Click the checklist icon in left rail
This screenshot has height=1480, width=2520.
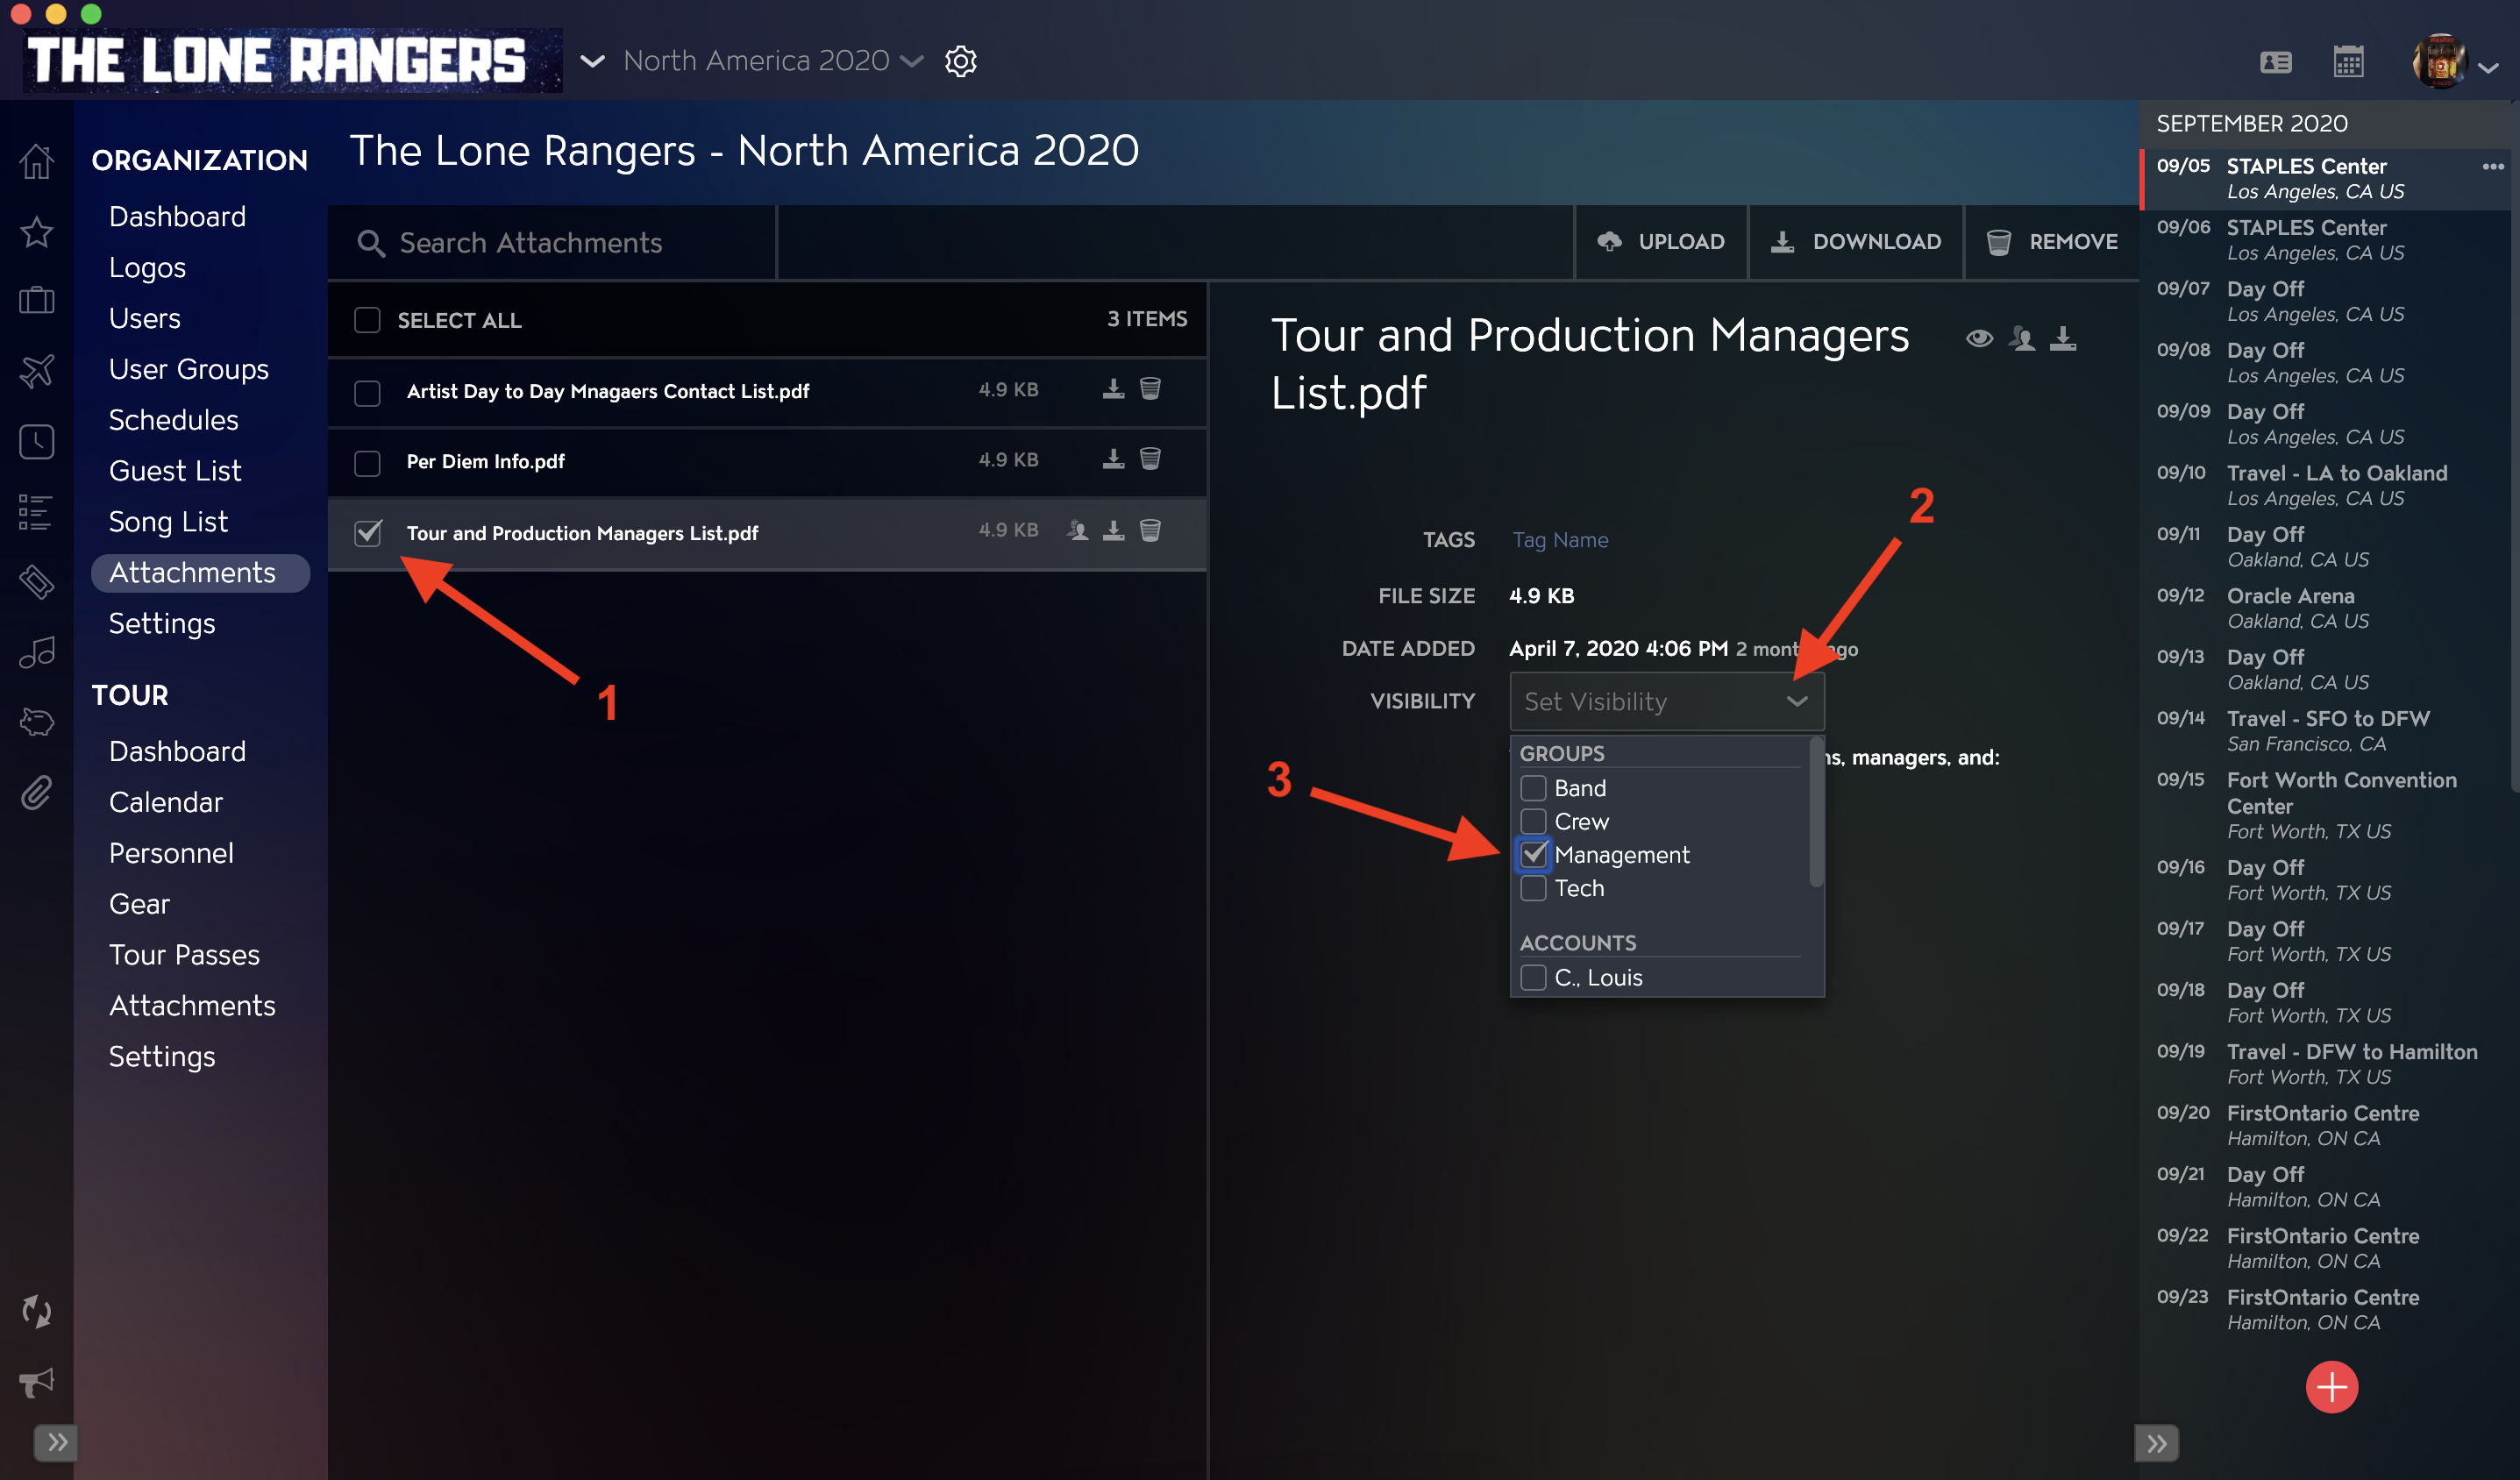click(x=37, y=512)
